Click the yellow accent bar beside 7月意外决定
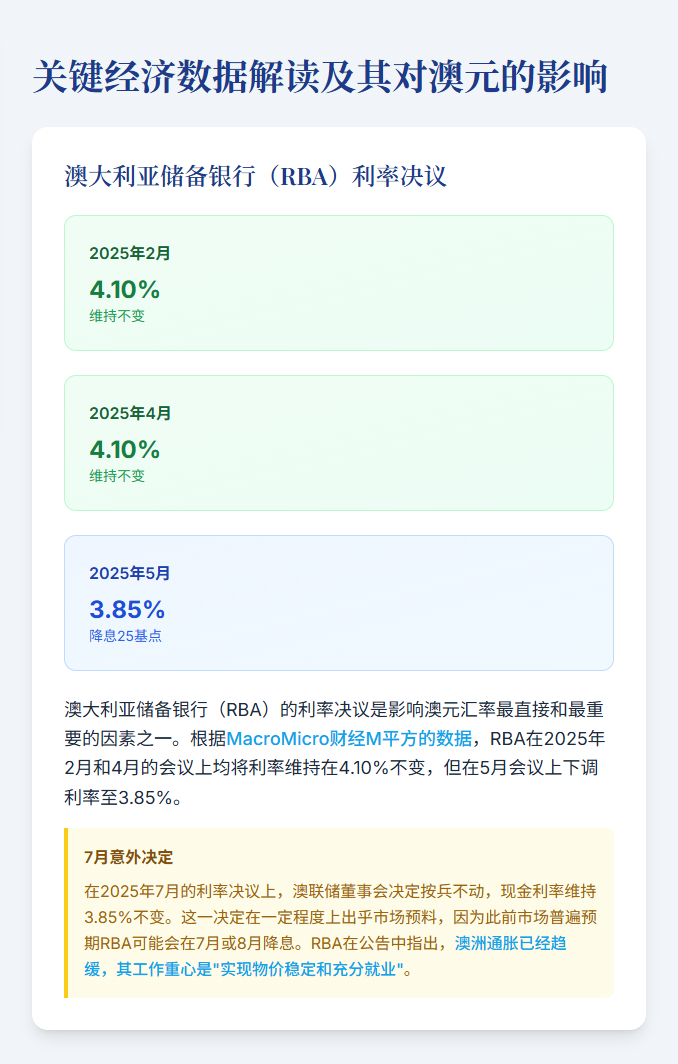678x1064 pixels. click(x=66, y=912)
